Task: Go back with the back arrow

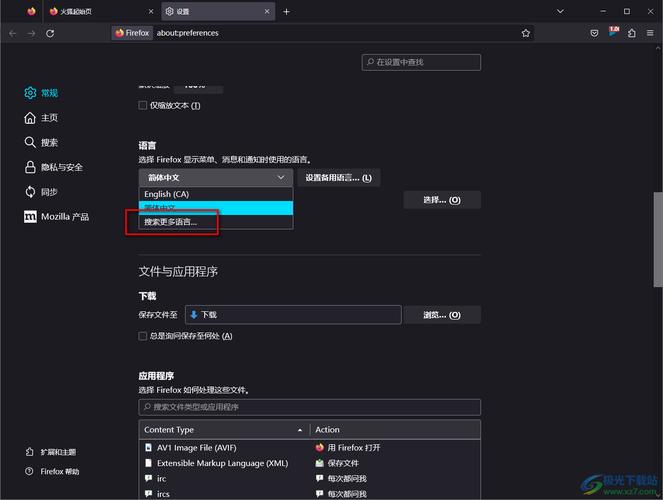Action: tap(13, 33)
